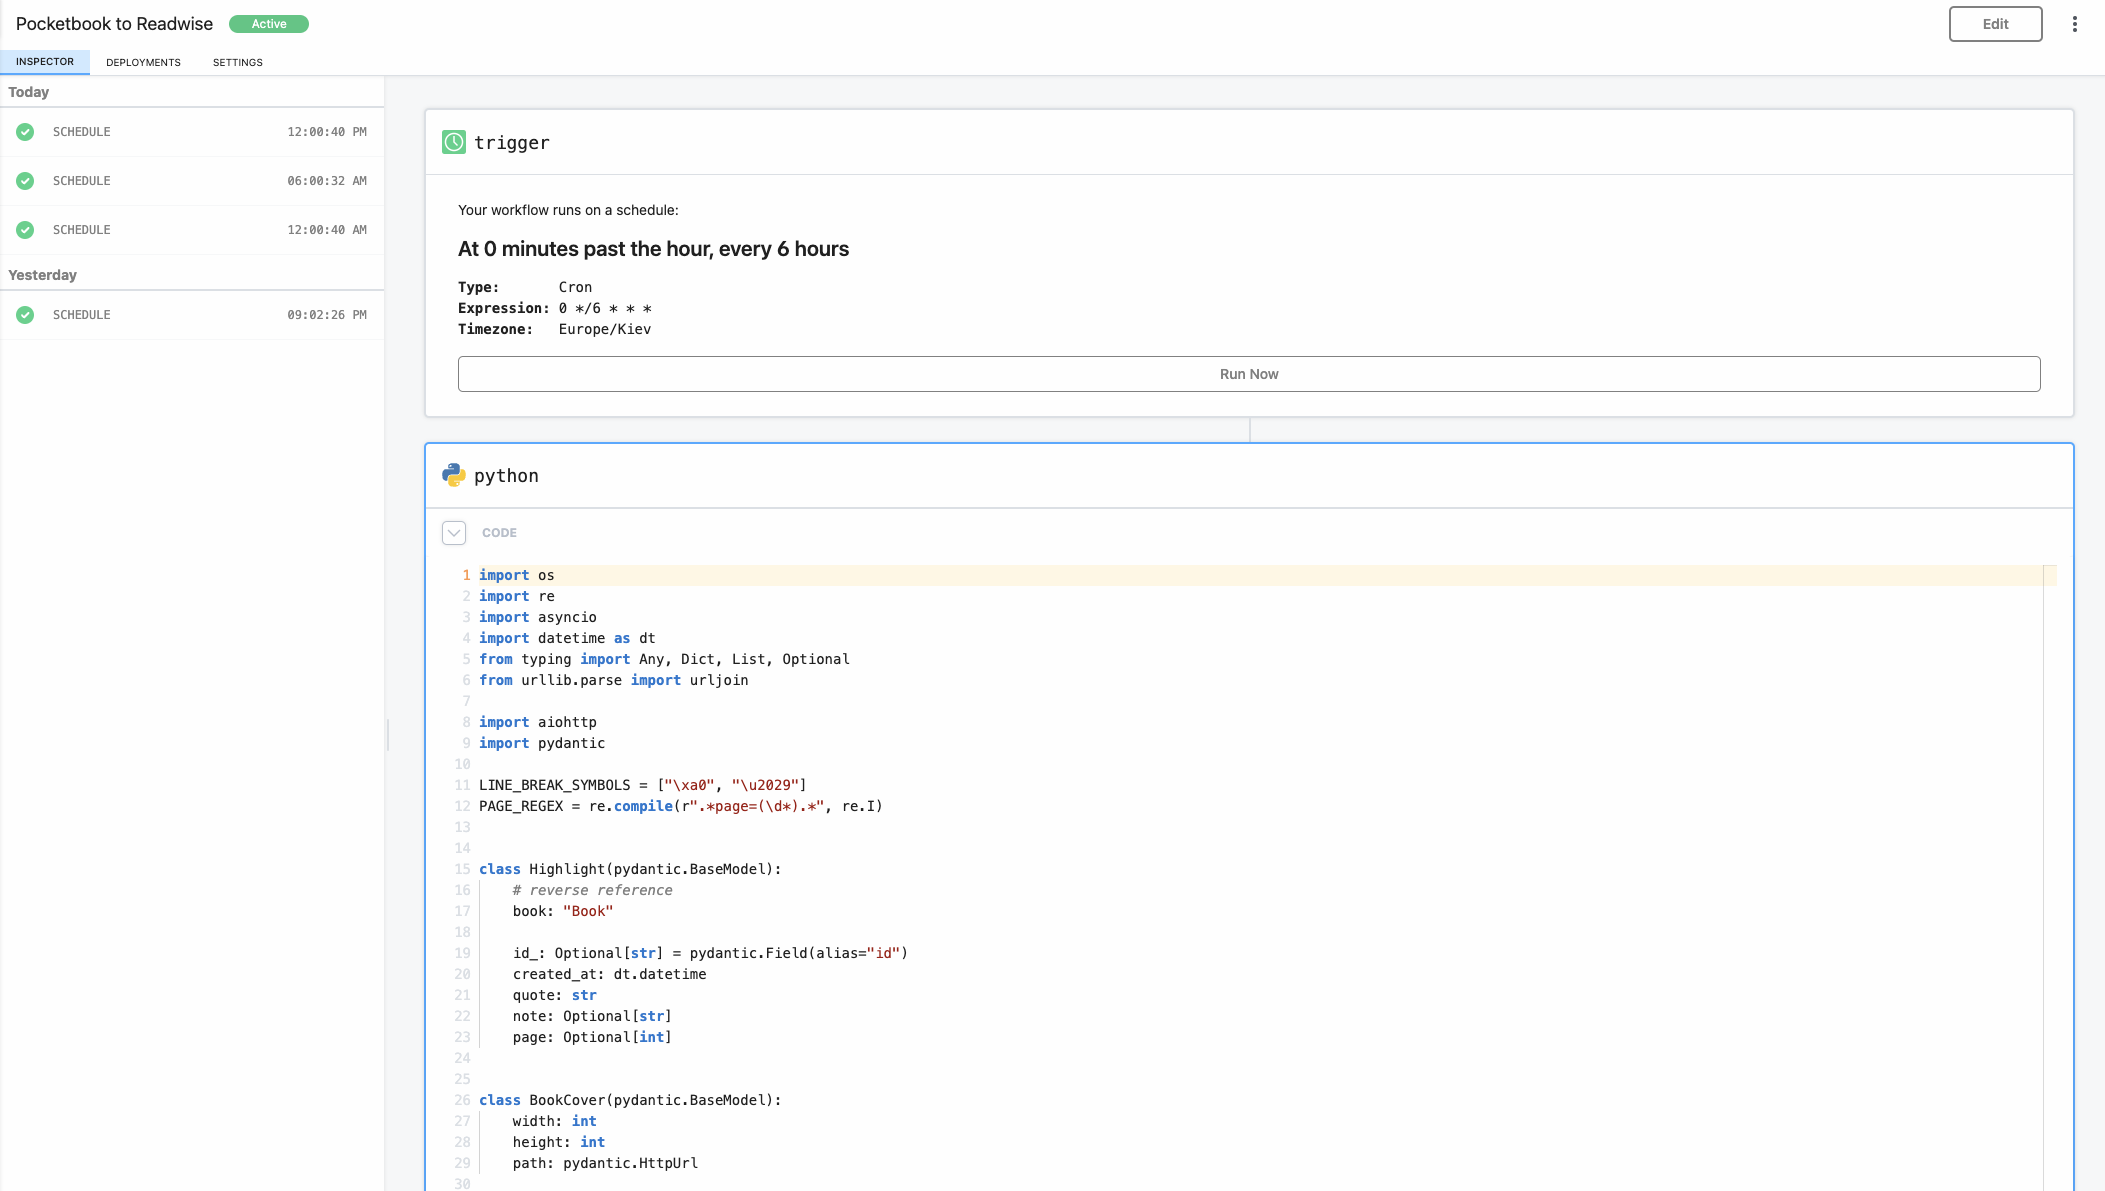The width and height of the screenshot is (2105, 1191).
Task: Click the Edit button
Action: [x=1995, y=24]
